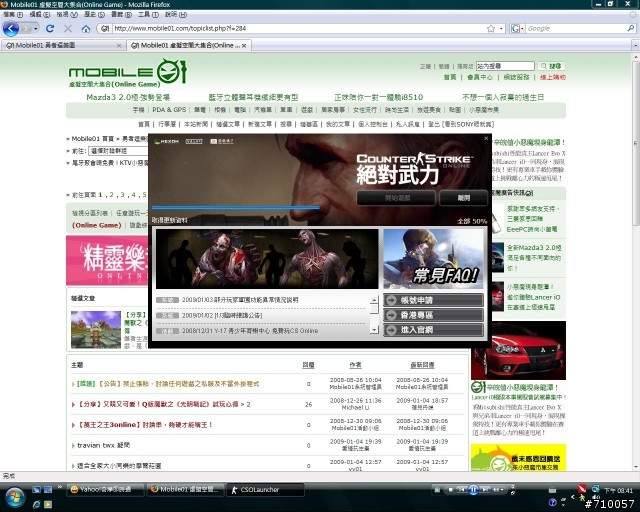640x512 pixels.
Task: Bookmark this page with the star icon
Action: click(x=491, y=29)
